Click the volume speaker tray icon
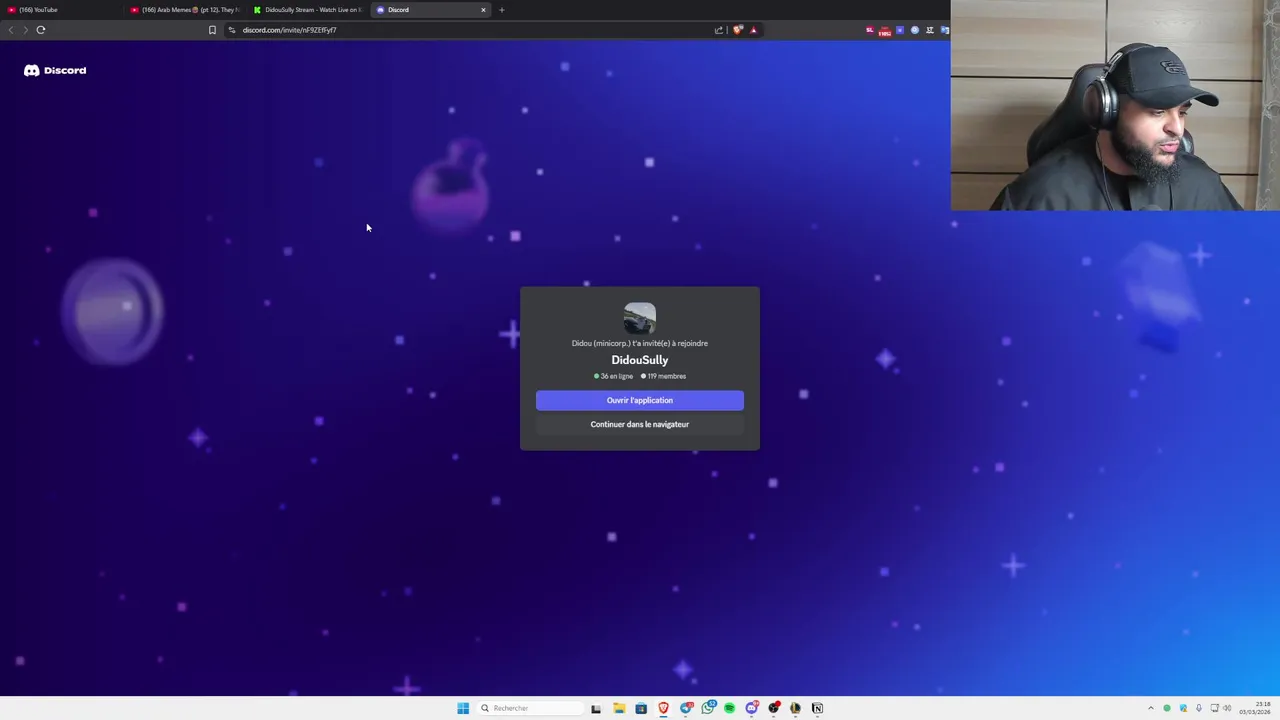Viewport: 1280px width, 720px height. point(1227,708)
